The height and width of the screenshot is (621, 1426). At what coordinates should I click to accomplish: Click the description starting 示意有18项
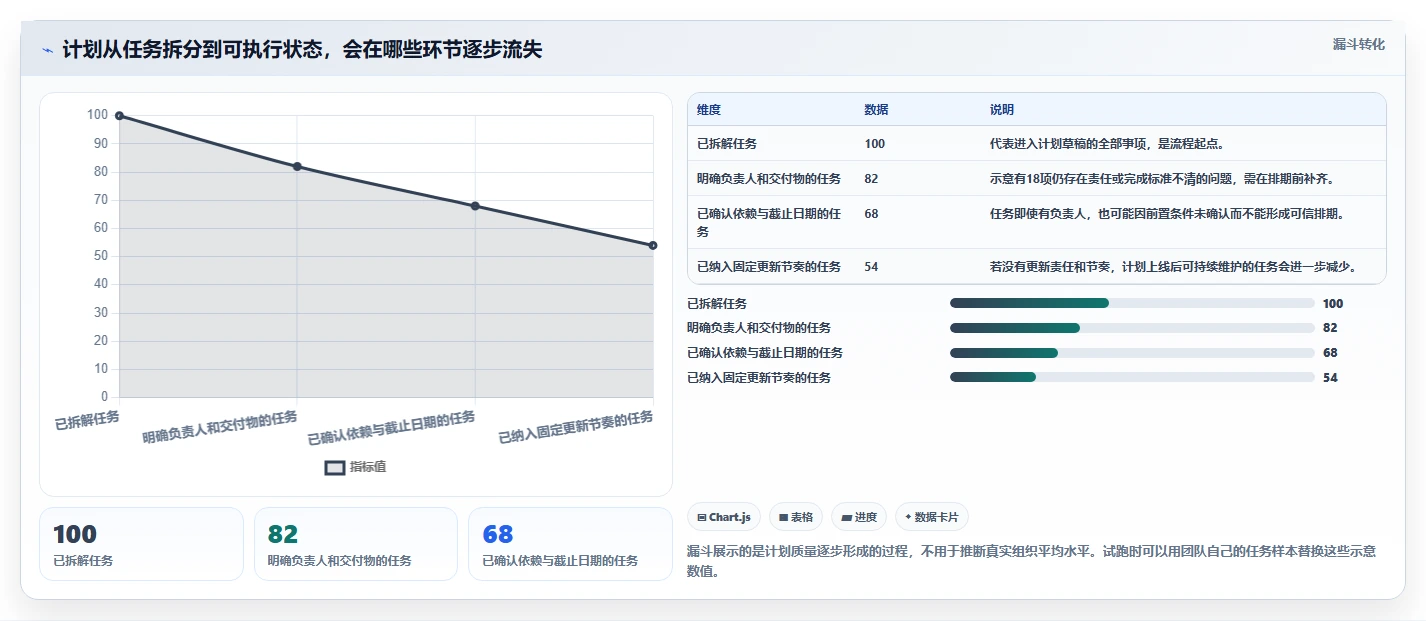[x=1163, y=178]
